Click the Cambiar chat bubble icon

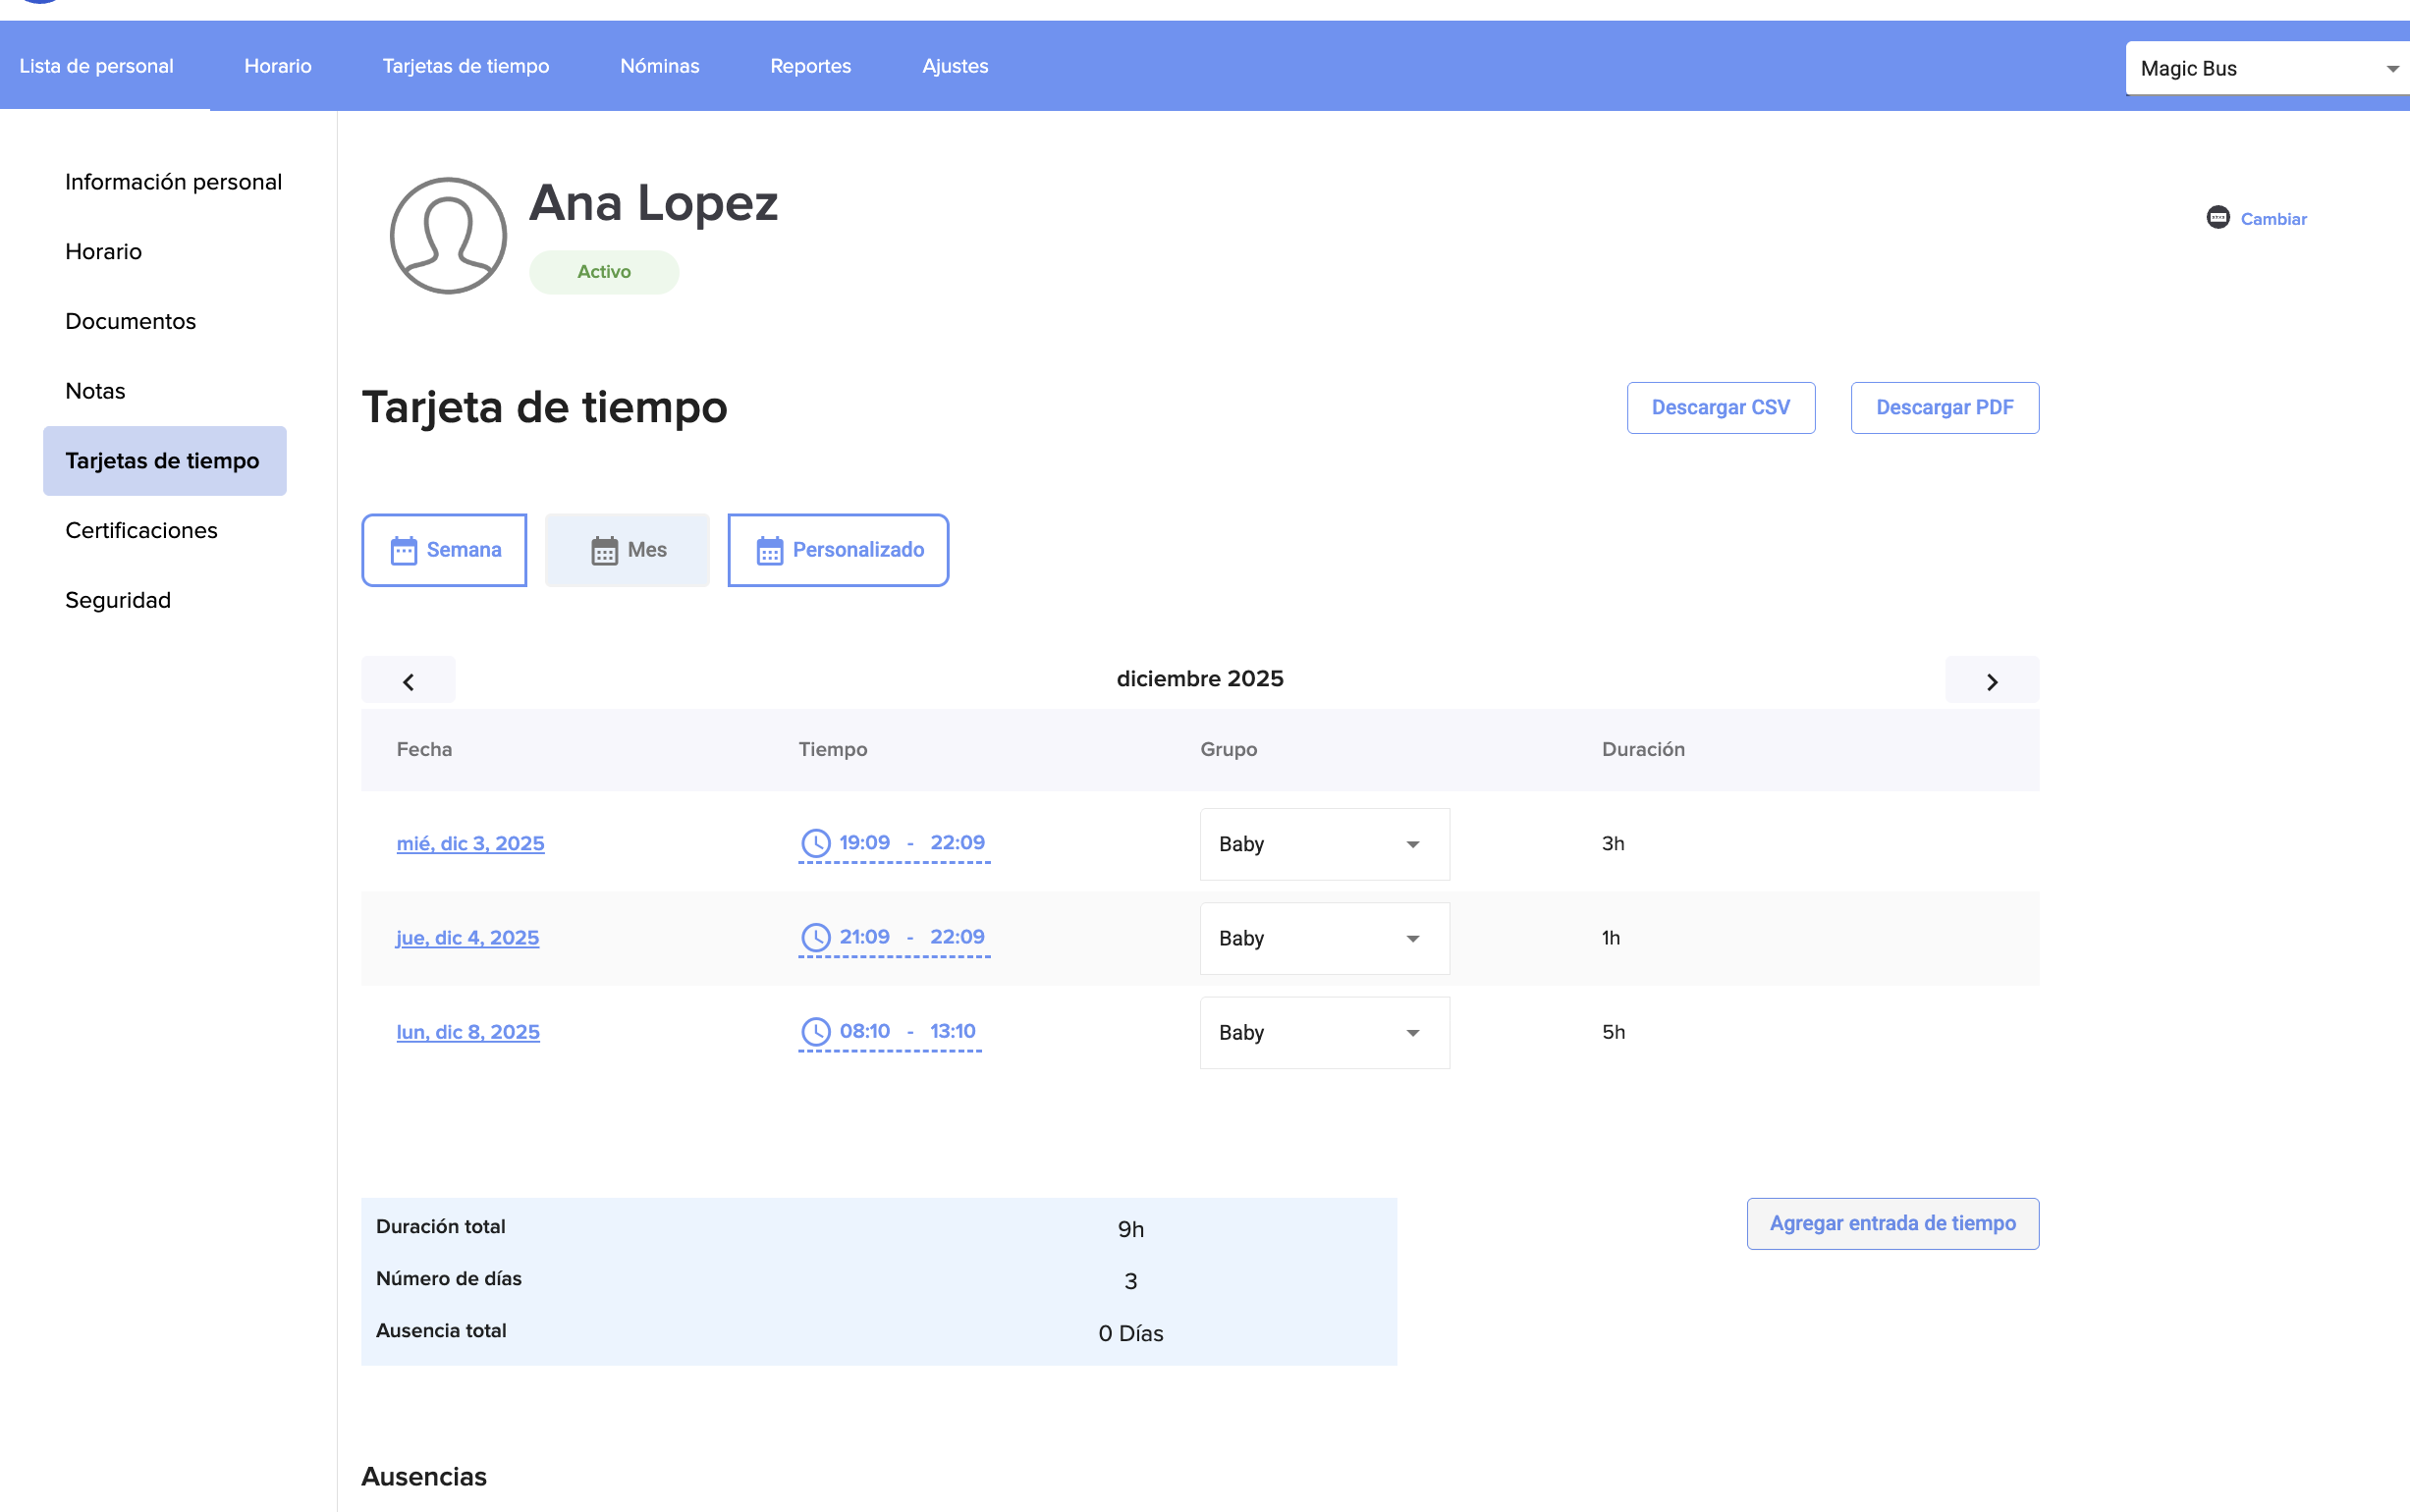[x=2217, y=218]
